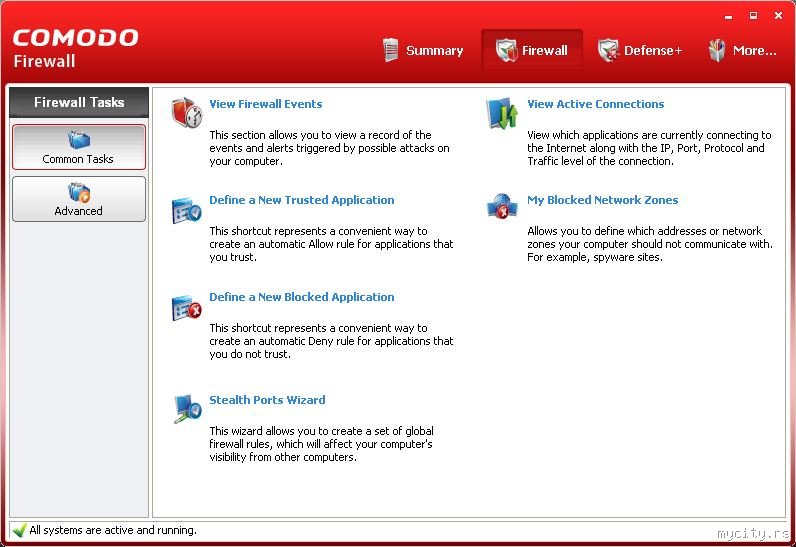
Task: Open the View Active Connections link
Action: pos(595,104)
